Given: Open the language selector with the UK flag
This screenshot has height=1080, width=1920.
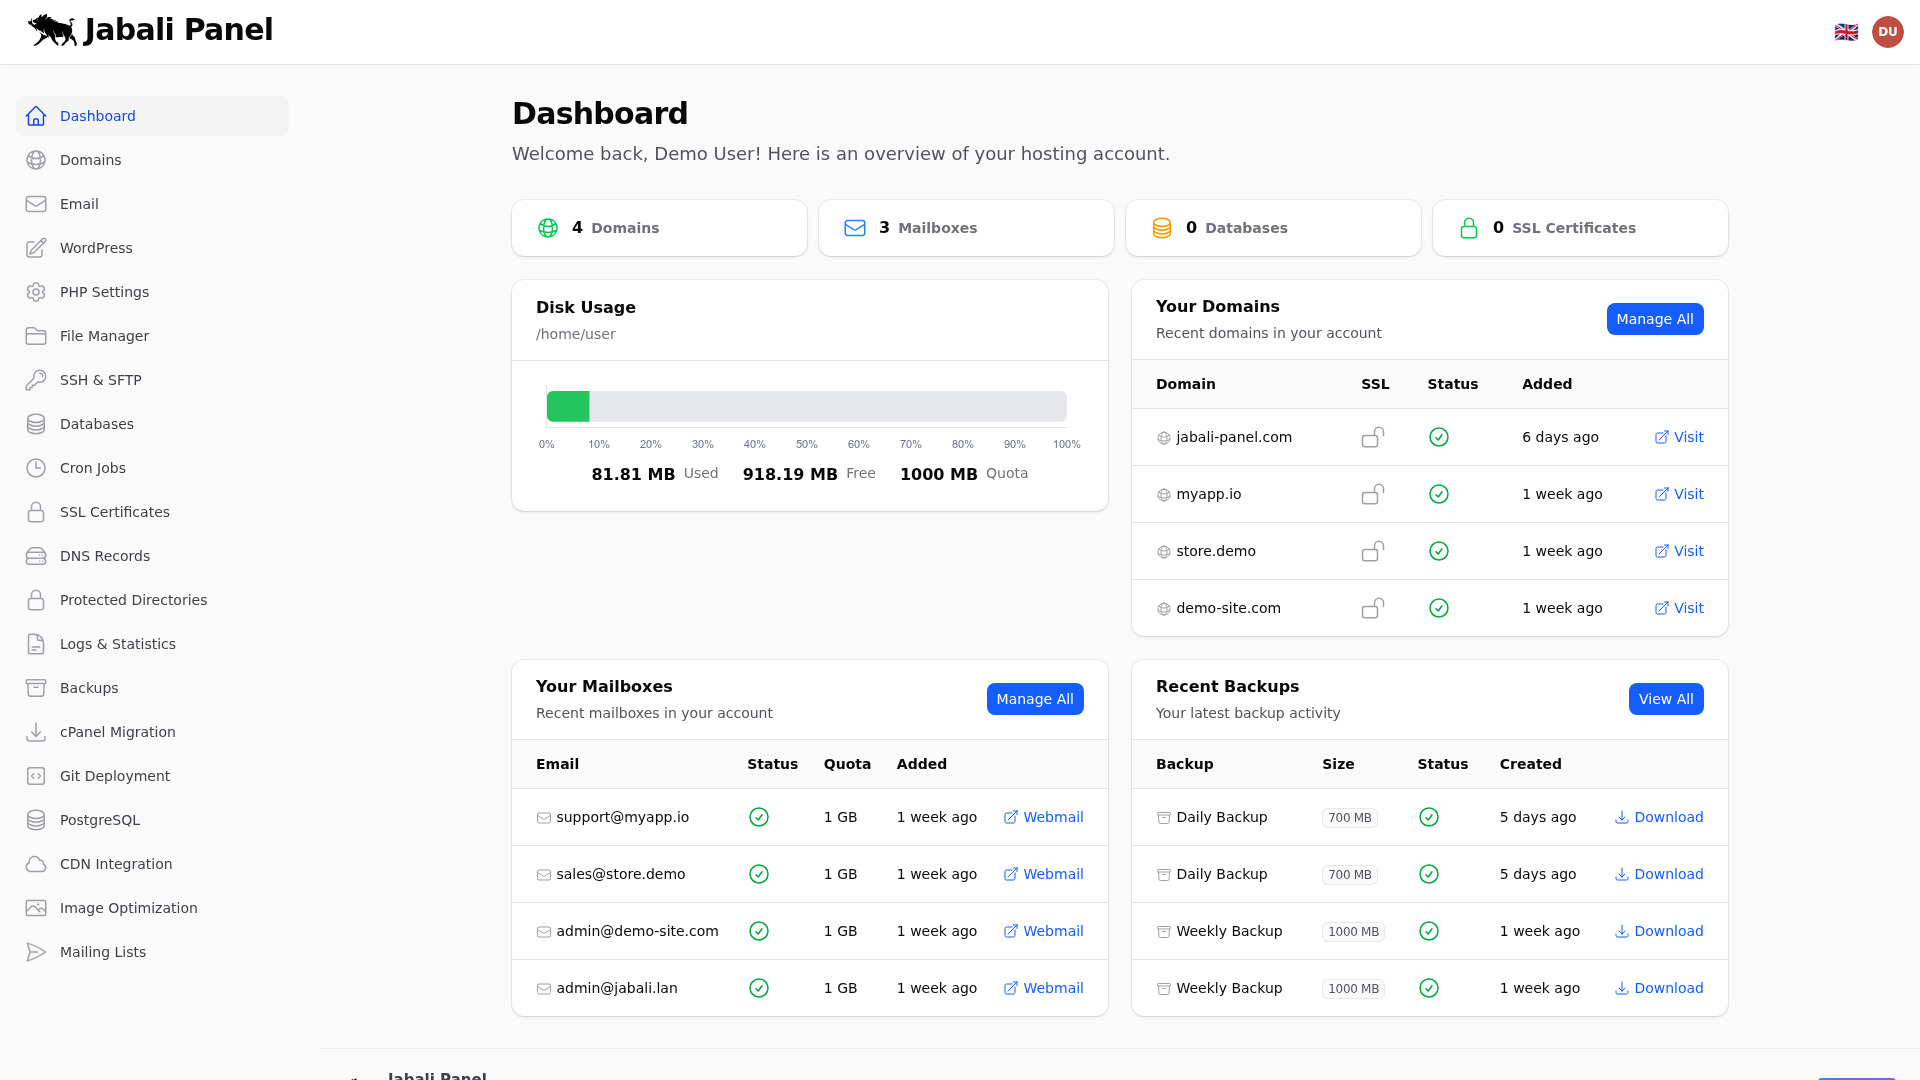Looking at the screenshot, I should click(1846, 31).
